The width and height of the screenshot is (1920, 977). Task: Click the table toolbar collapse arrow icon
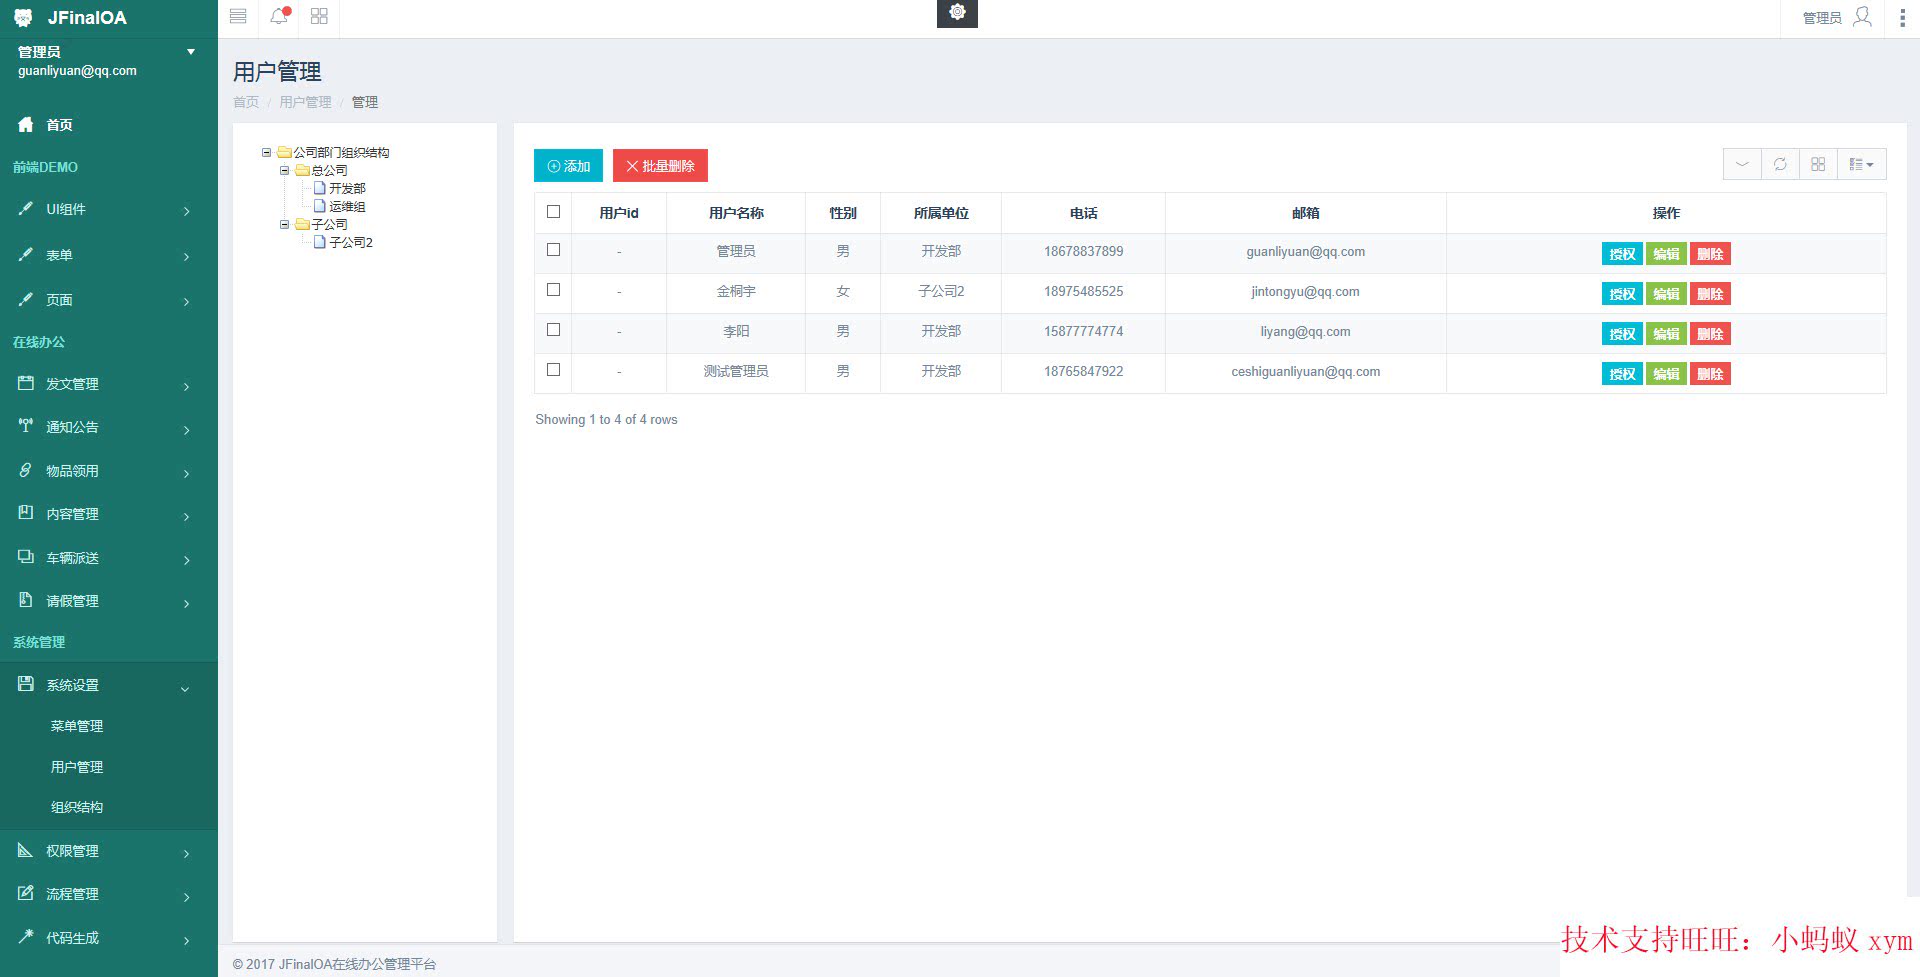coord(1742,164)
